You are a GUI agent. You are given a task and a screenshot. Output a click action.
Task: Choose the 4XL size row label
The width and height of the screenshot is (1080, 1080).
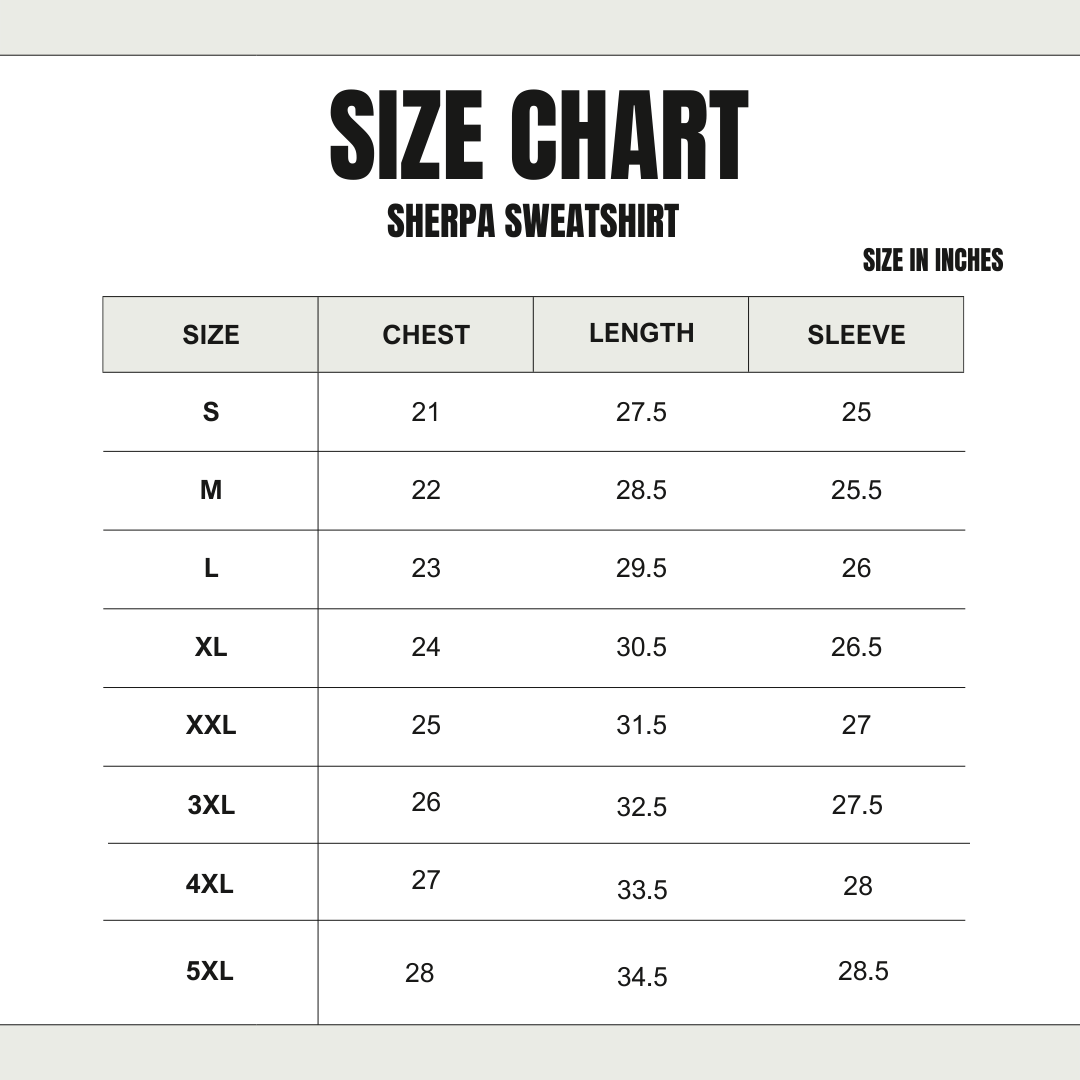210,884
